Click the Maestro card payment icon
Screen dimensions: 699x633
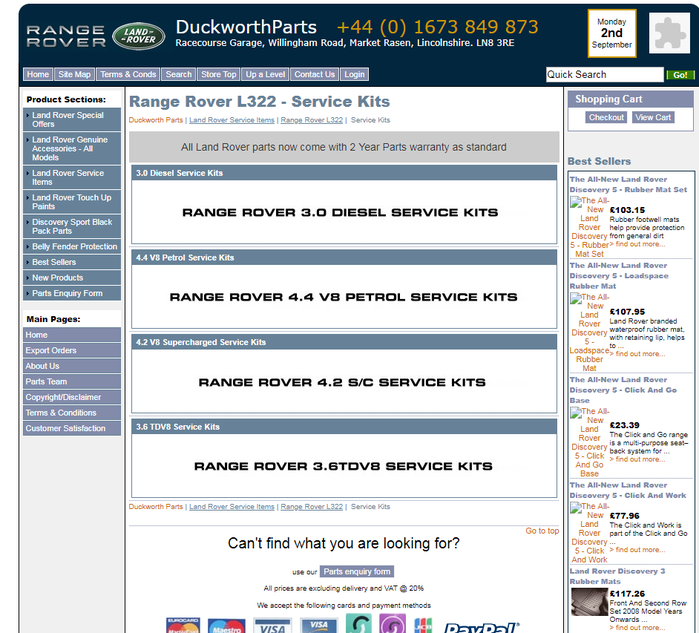point(226,625)
